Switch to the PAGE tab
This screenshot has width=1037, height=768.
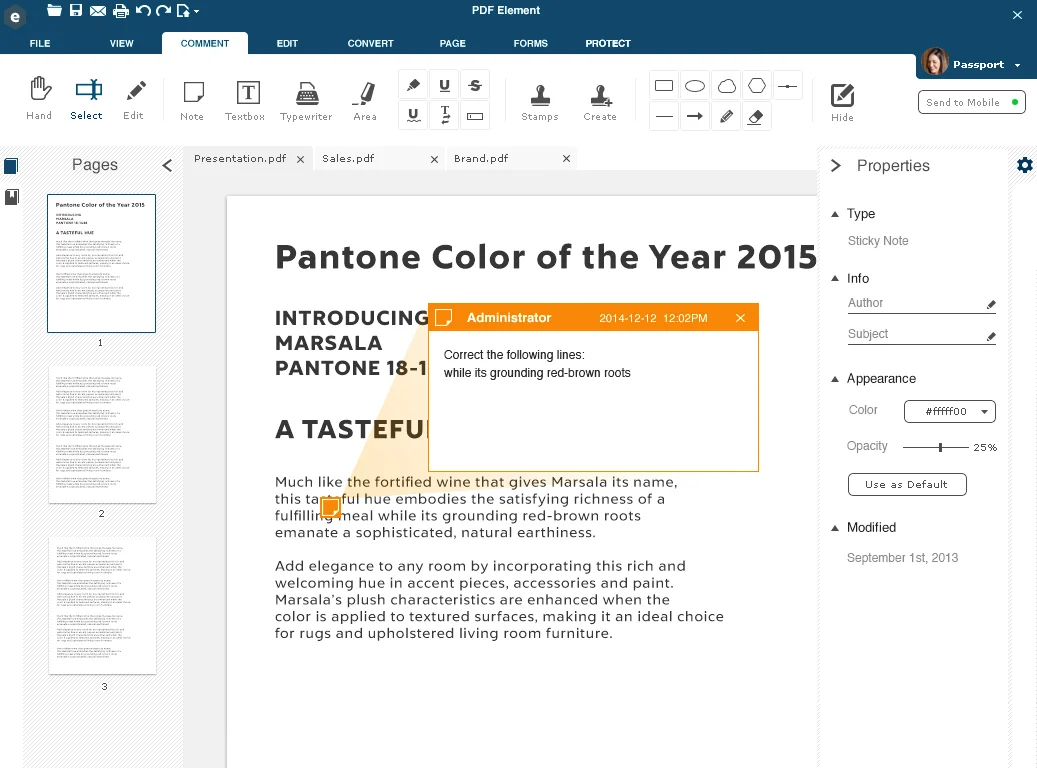452,43
